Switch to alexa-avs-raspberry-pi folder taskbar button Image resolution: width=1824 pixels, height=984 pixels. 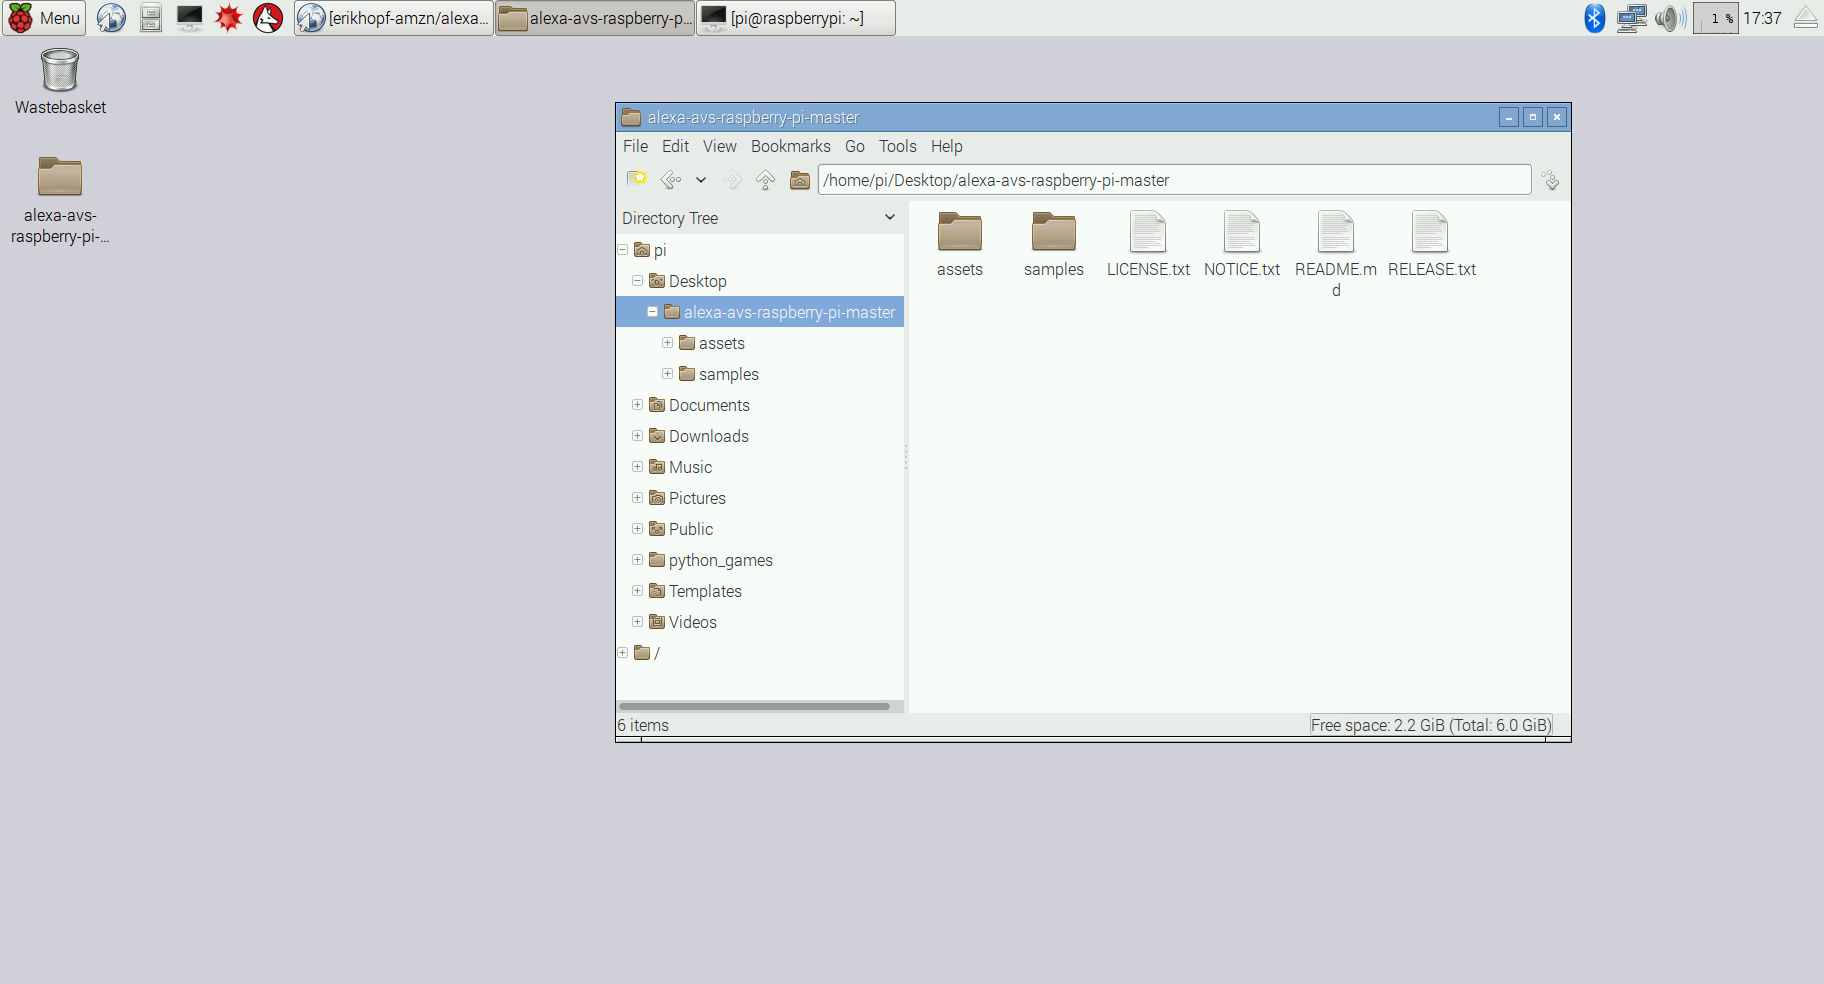595,18
